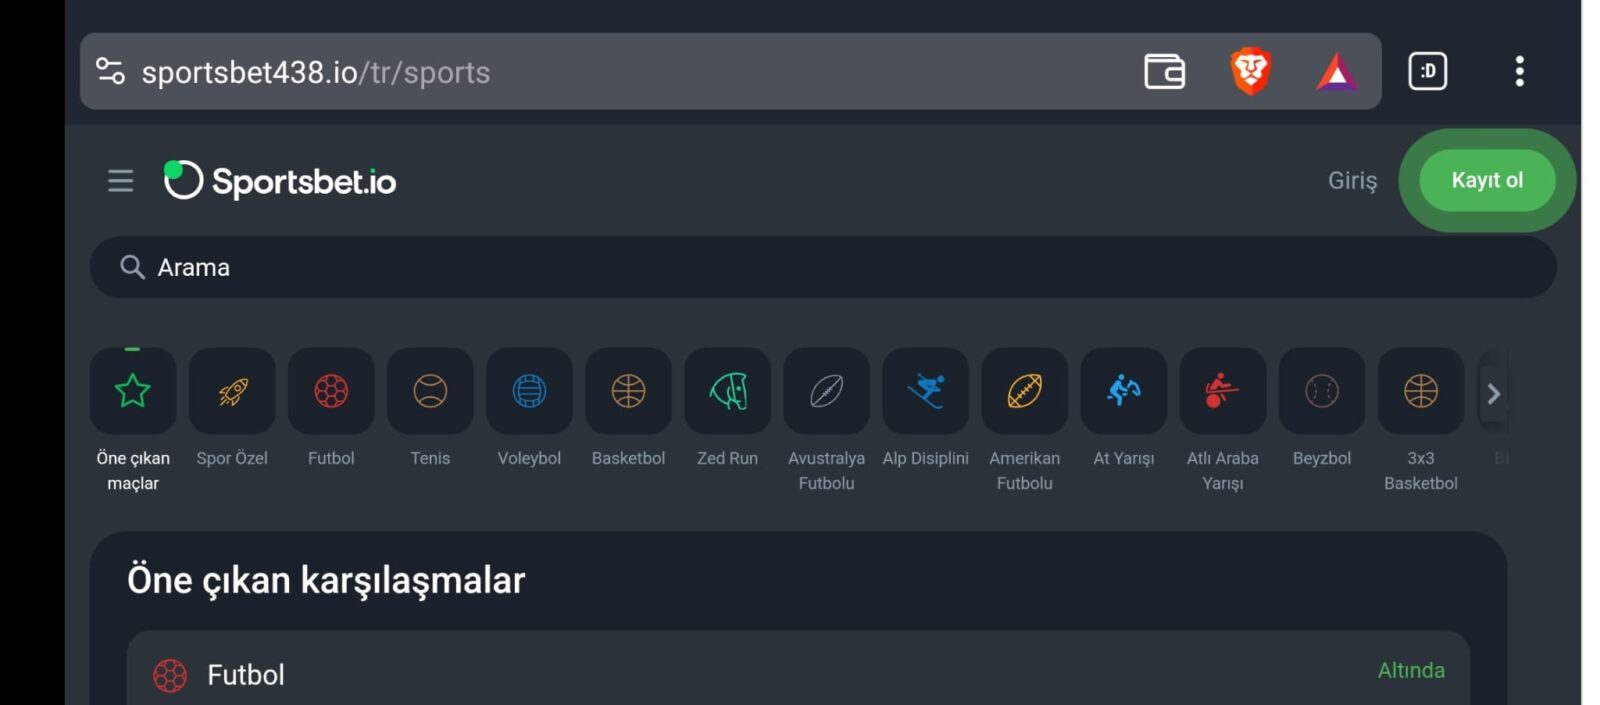
Task: Select the Tenis sport icon
Action: click(x=430, y=391)
